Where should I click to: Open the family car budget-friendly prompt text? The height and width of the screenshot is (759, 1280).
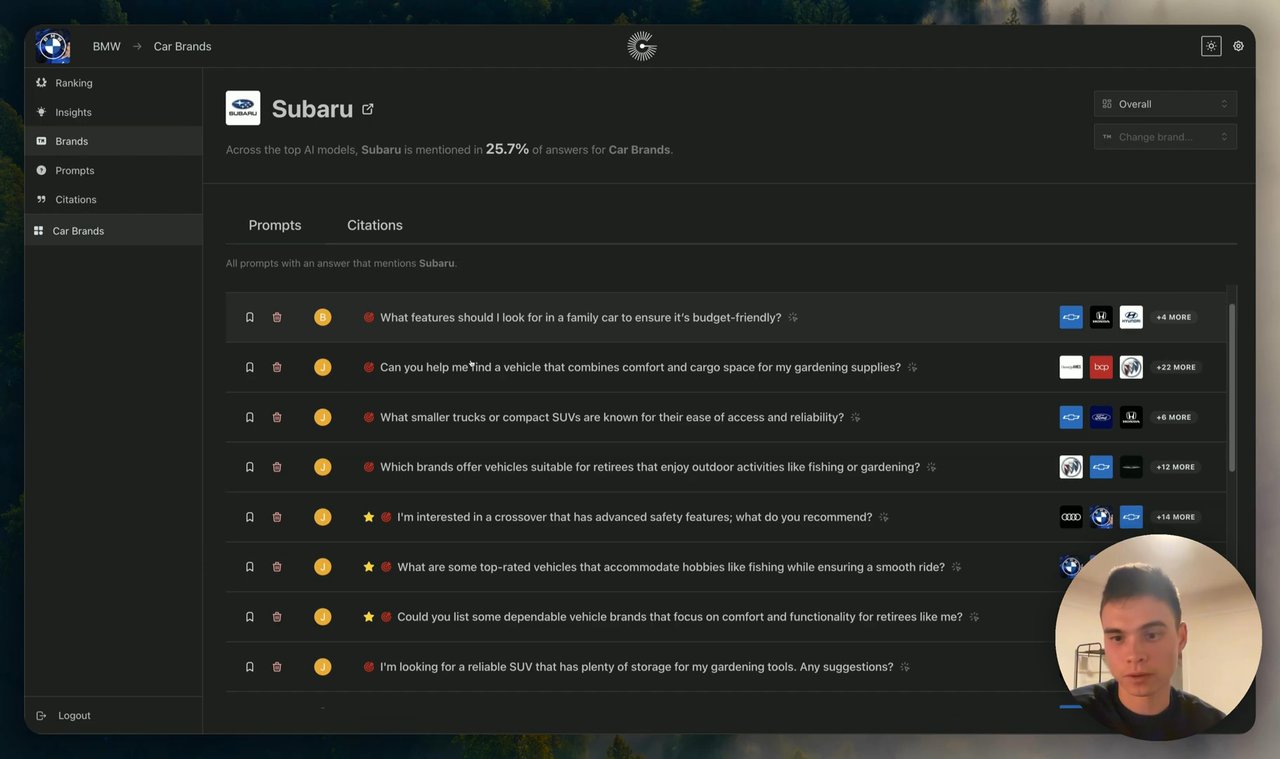[581, 317]
